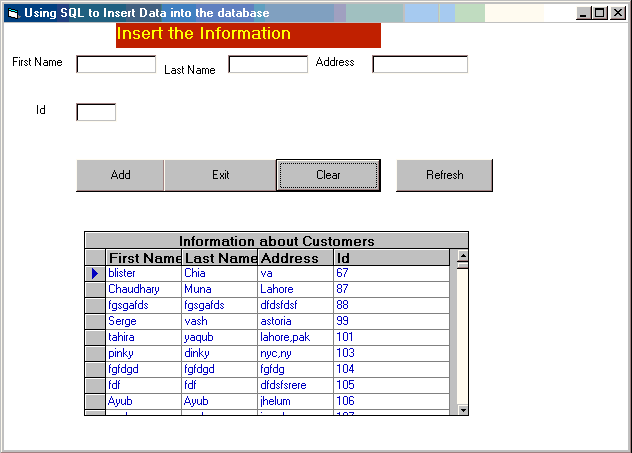632x453 pixels.
Task: Click the address cell 'astoria'
Action: point(295,322)
